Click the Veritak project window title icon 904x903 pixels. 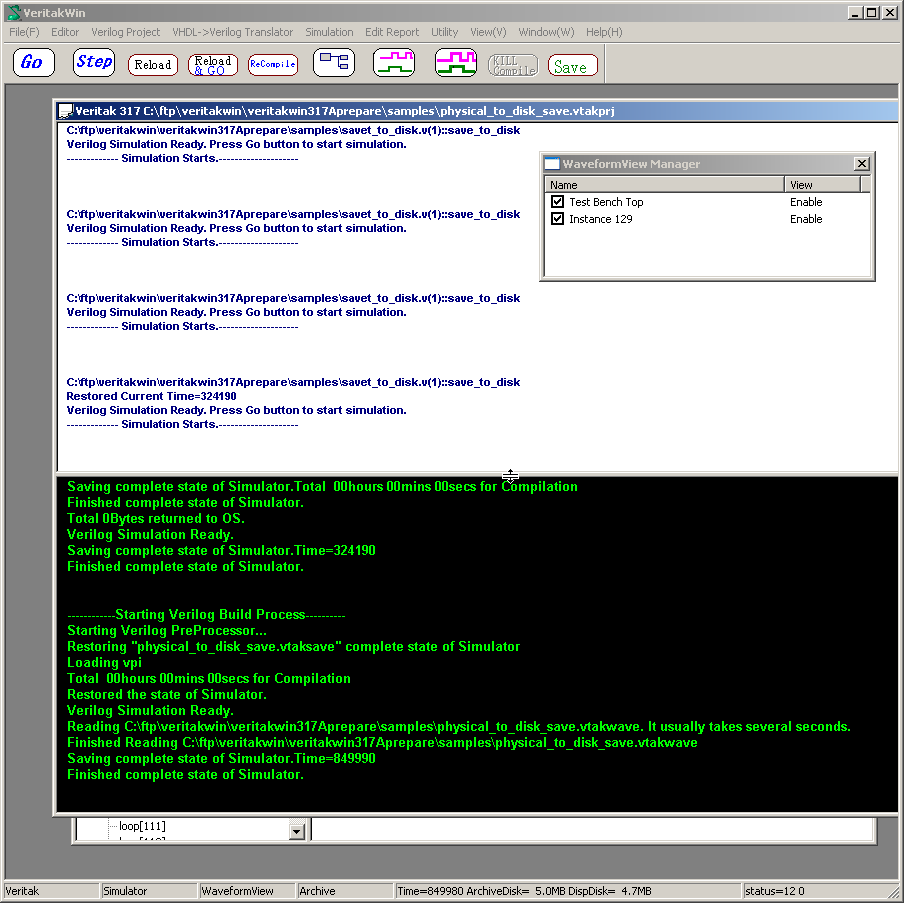coord(66,111)
